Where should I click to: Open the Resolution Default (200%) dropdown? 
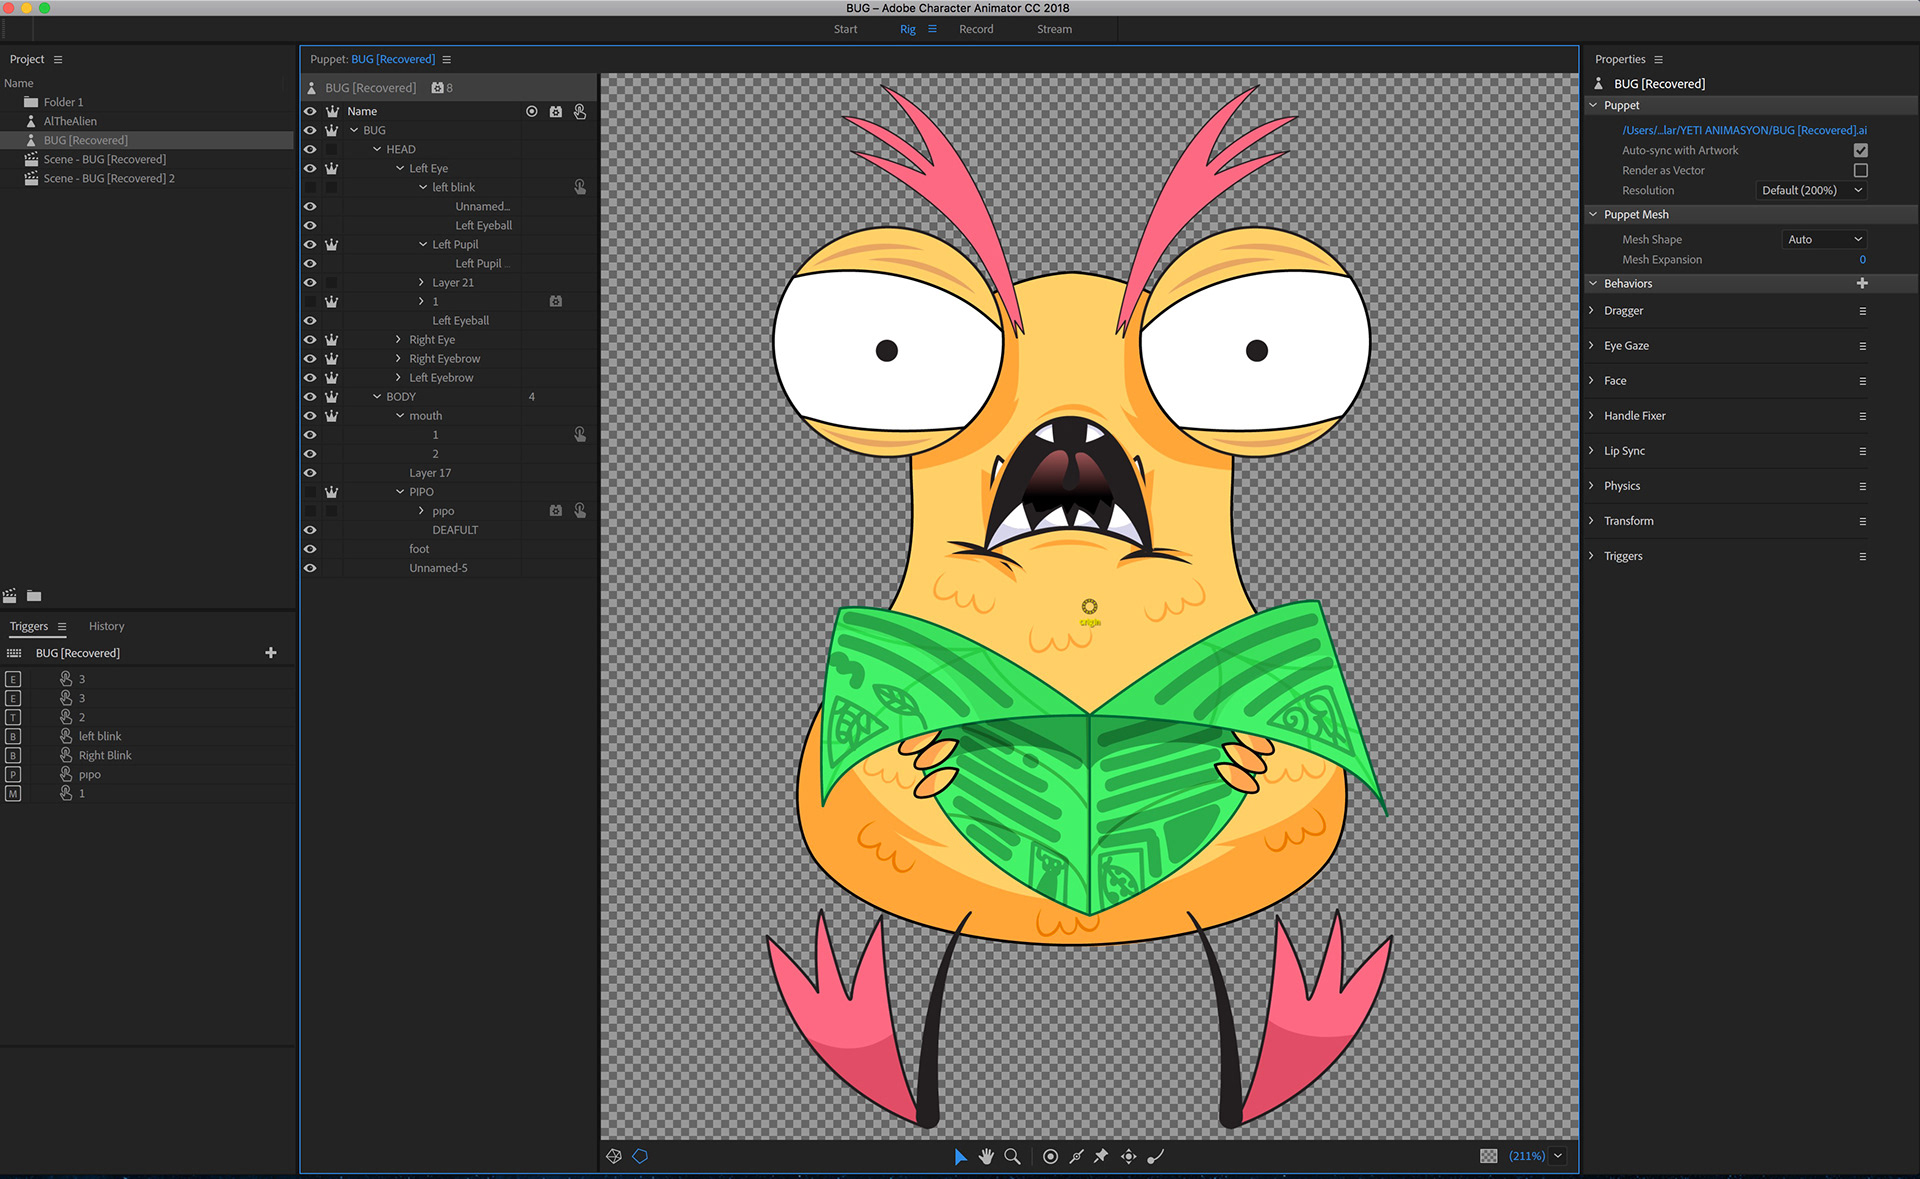(1811, 190)
